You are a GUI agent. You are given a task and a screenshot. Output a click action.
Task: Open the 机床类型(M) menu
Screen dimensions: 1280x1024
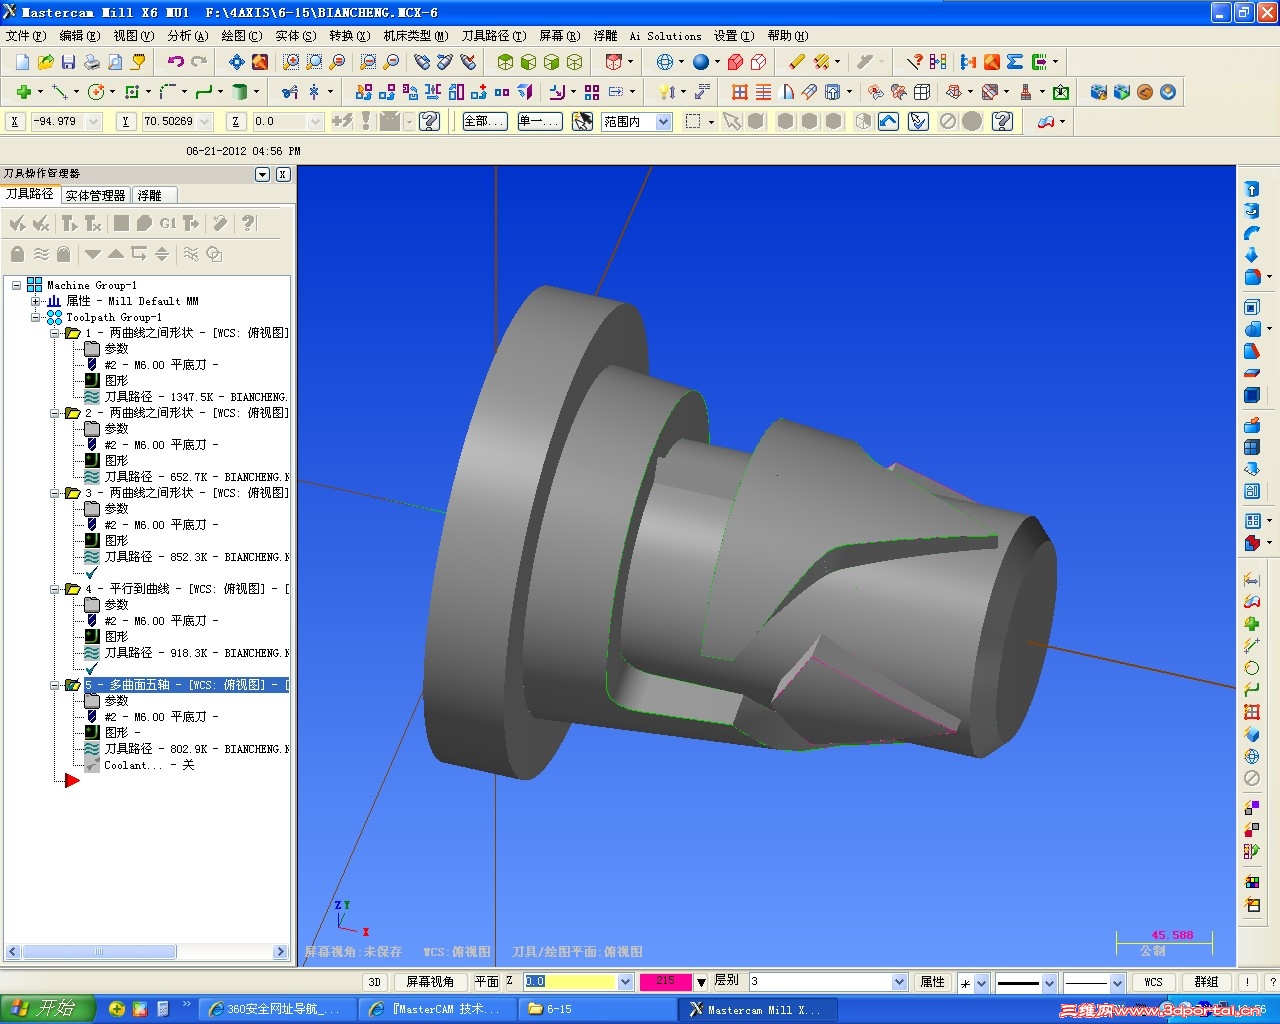(x=415, y=36)
